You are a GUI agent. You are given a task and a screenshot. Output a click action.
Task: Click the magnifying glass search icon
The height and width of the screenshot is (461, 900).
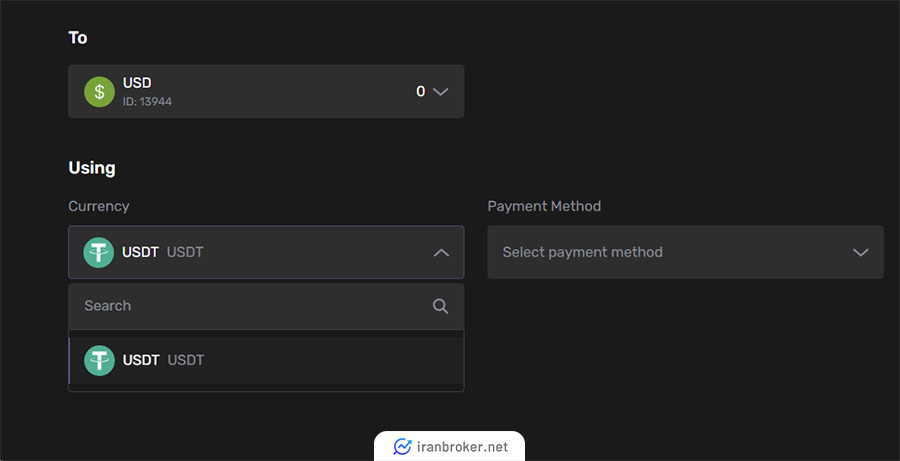(x=440, y=306)
